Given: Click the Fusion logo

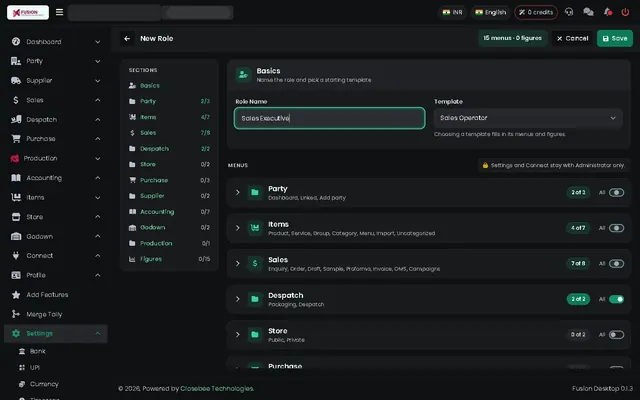Looking at the screenshot, I should (28, 12).
